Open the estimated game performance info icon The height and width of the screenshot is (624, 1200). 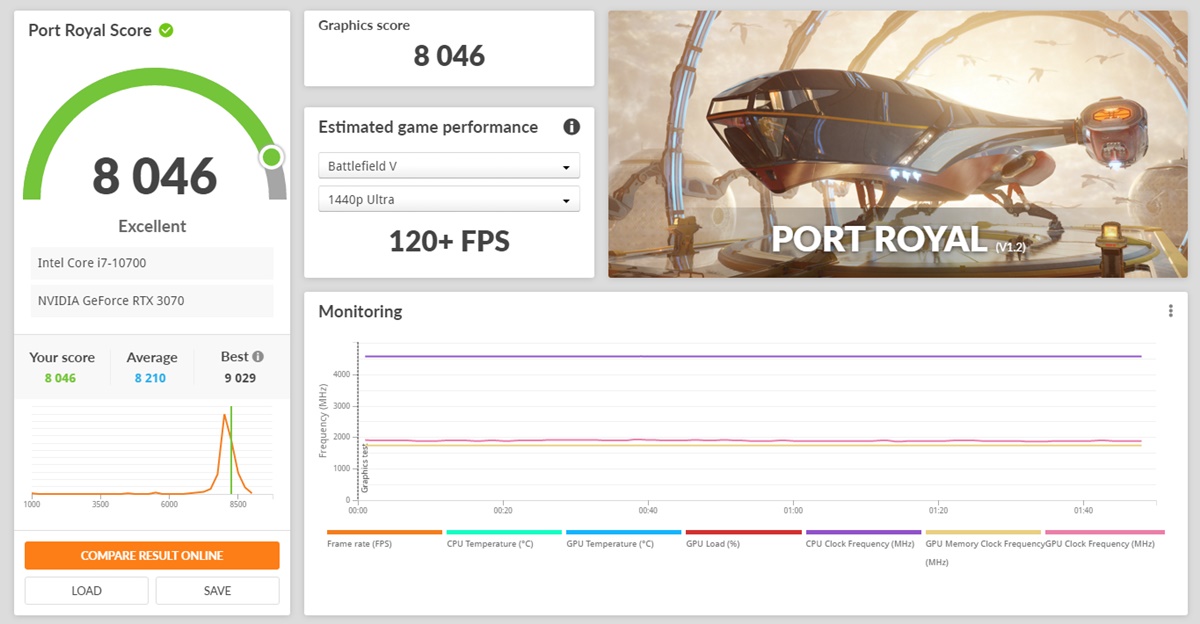(572, 127)
